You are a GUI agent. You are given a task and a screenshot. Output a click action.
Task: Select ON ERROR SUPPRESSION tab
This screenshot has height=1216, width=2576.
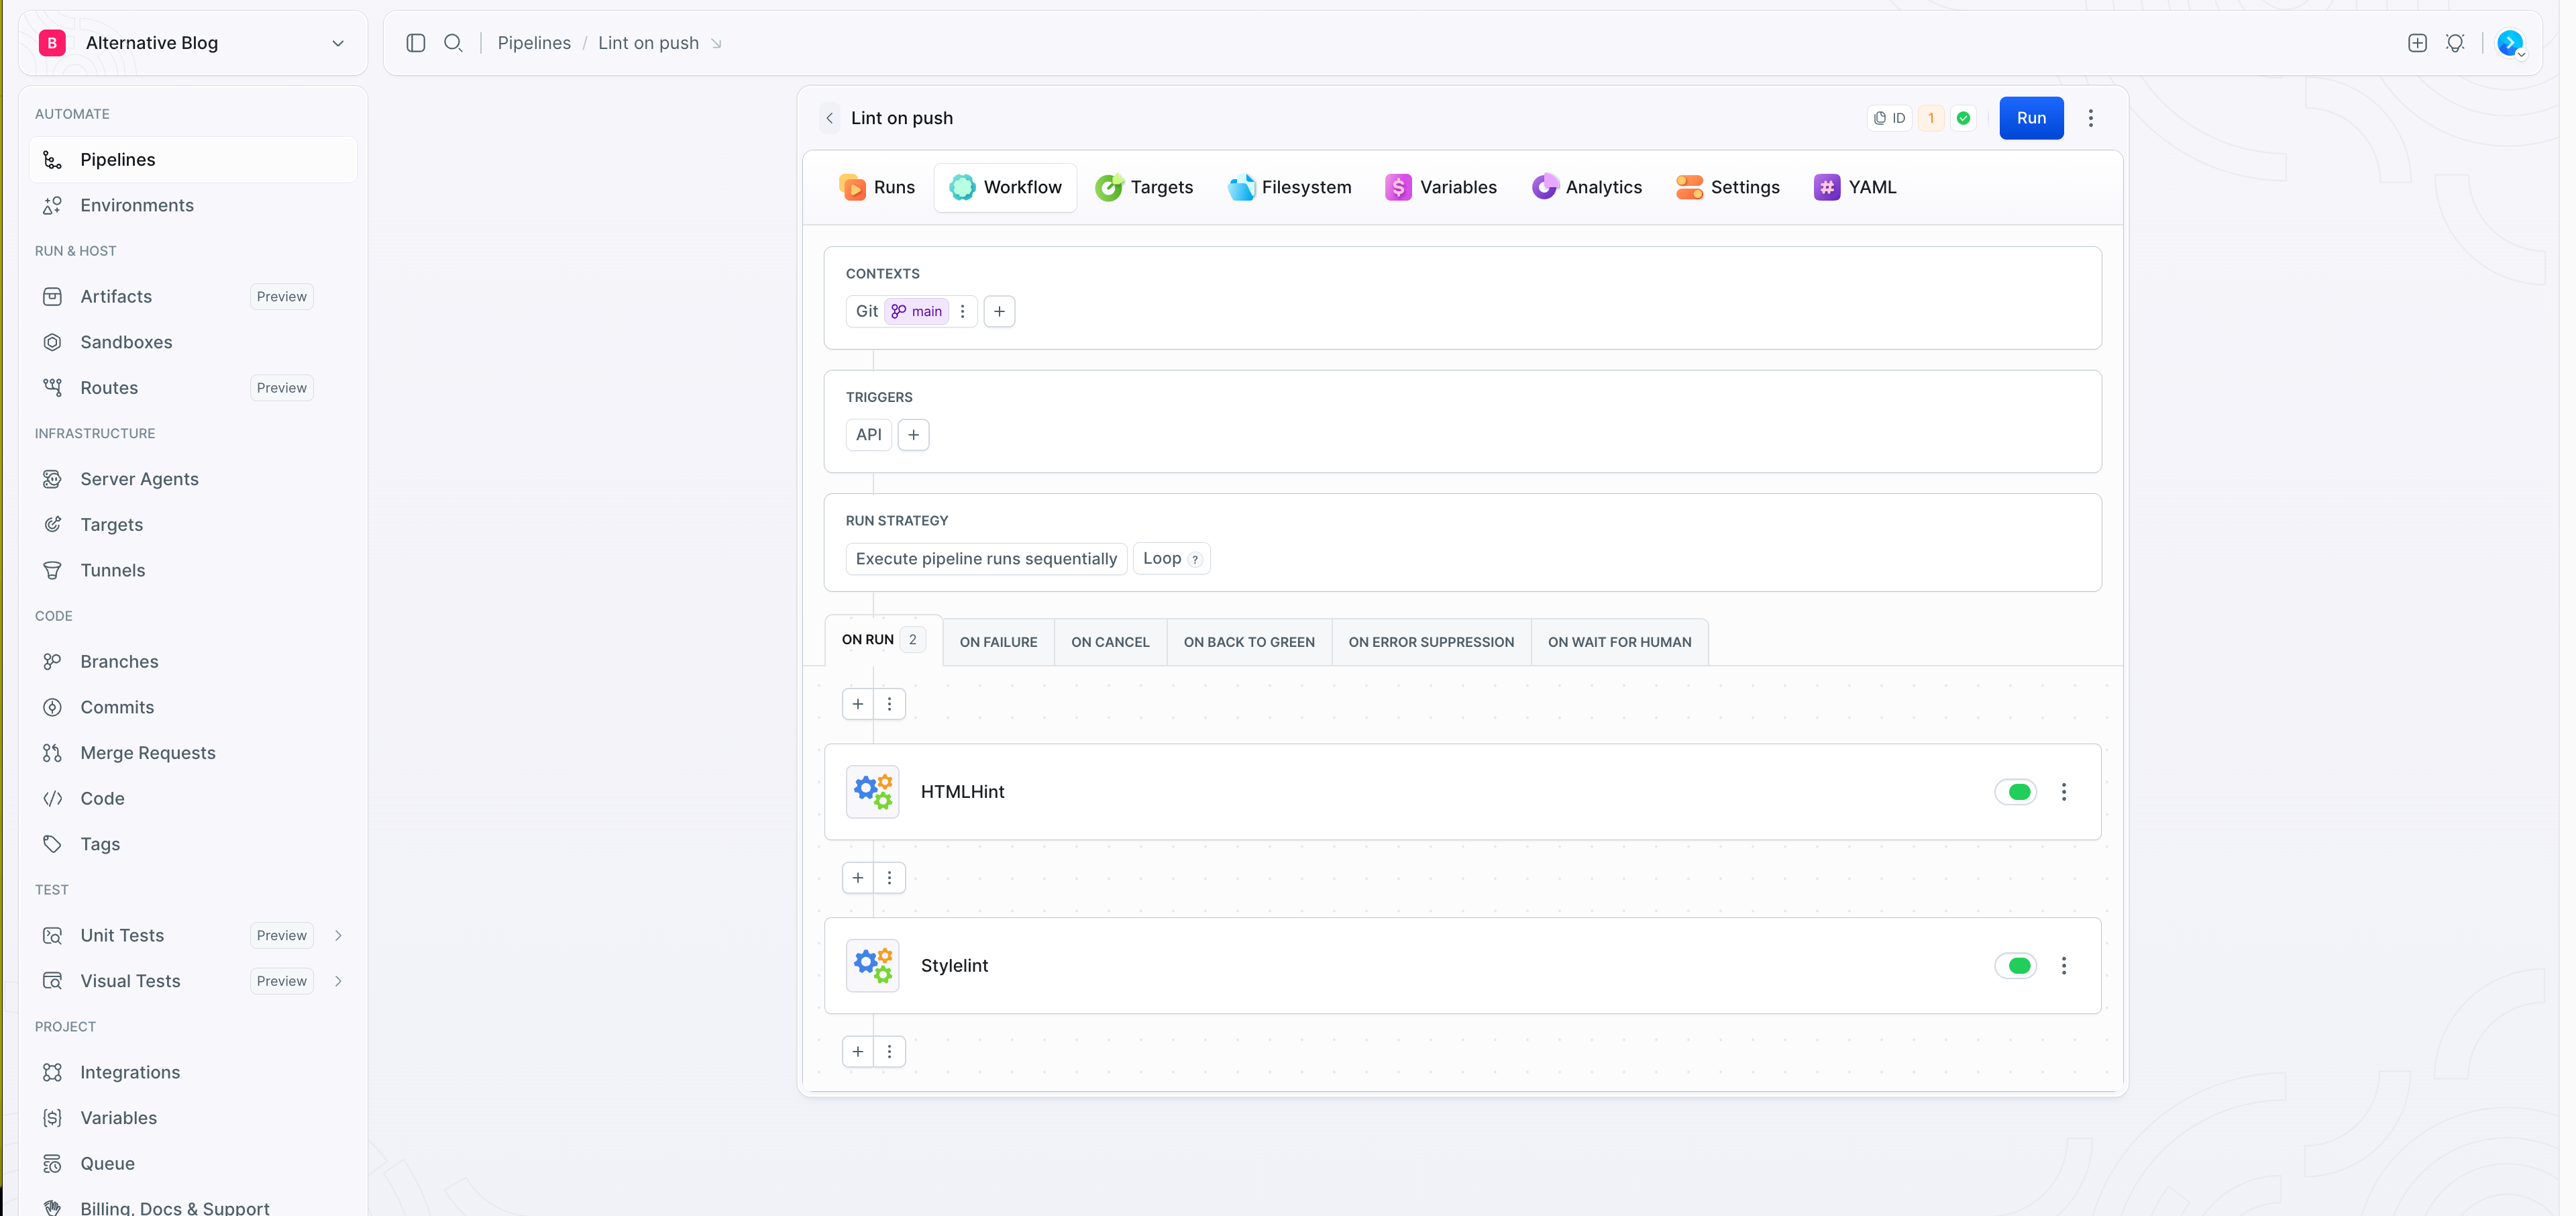[1431, 642]
